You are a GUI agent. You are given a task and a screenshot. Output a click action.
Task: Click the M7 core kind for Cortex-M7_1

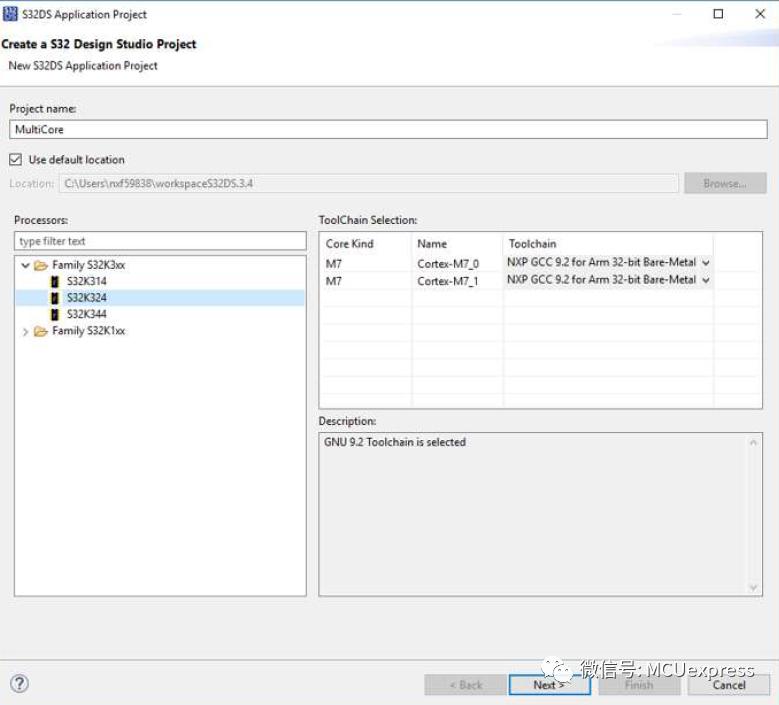tap(333, 281)
